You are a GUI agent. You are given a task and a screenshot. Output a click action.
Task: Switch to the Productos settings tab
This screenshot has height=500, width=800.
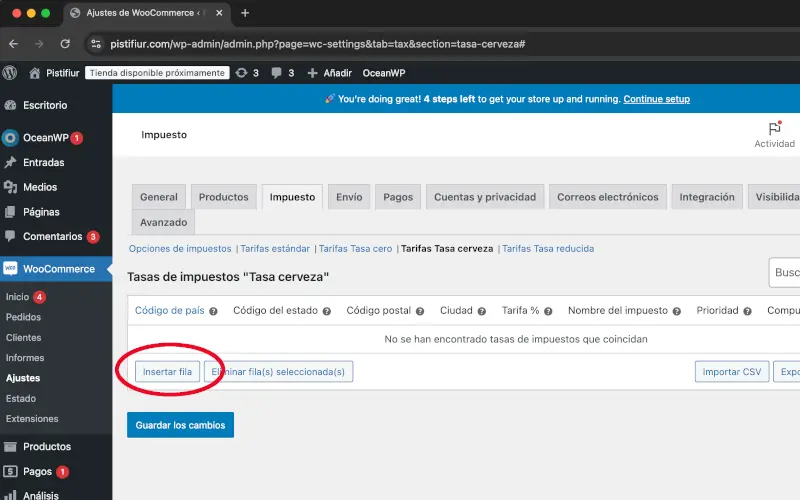223,197
